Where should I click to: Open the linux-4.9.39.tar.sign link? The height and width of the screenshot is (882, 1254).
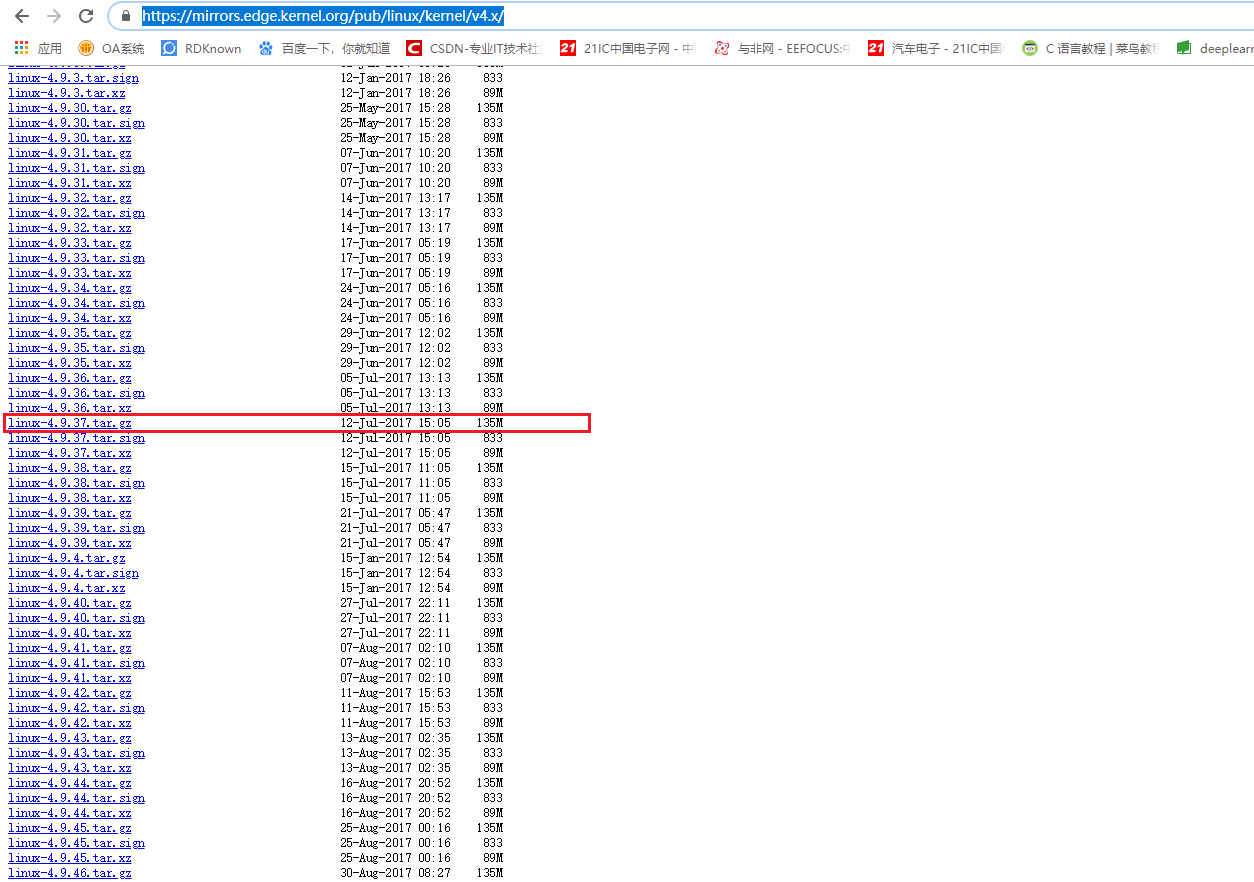[x=76, y=528]
